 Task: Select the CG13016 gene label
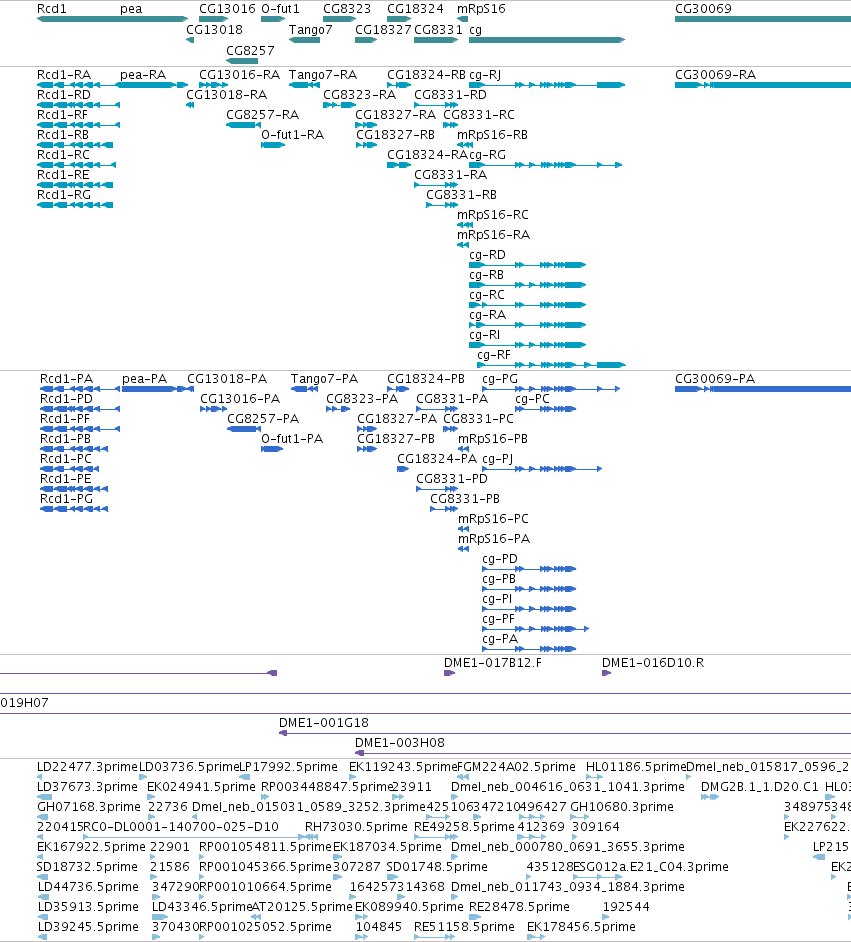tap(227, 9)
